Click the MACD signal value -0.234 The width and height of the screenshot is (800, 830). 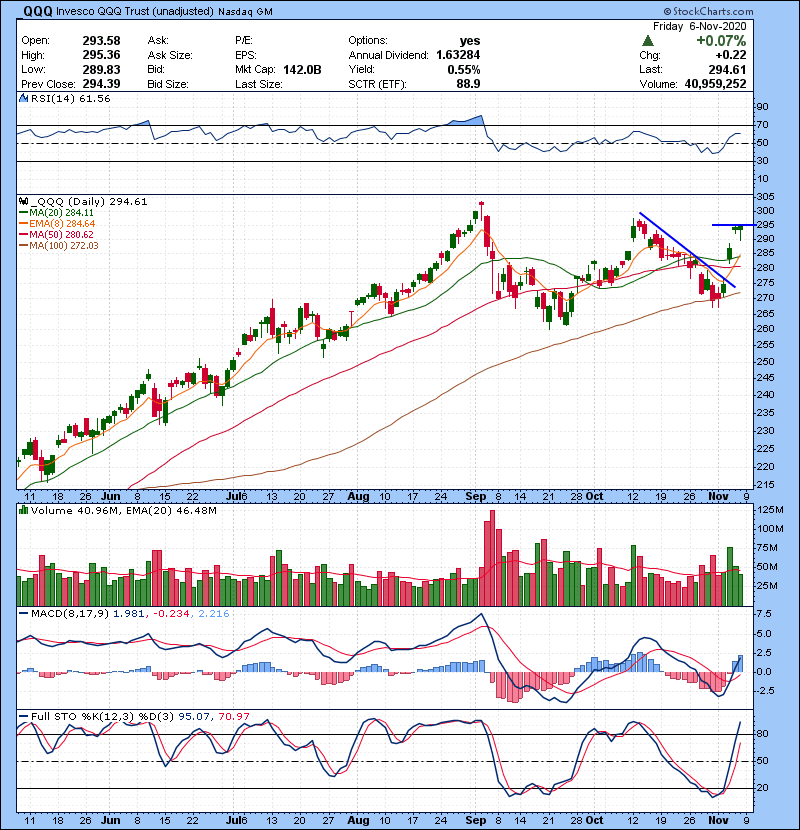pos(171,614)
